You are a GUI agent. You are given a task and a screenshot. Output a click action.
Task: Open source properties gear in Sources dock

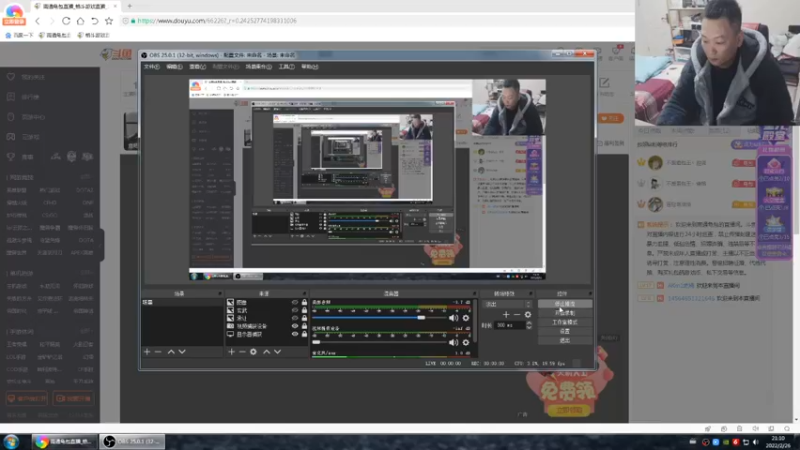(x=254, y=352)
